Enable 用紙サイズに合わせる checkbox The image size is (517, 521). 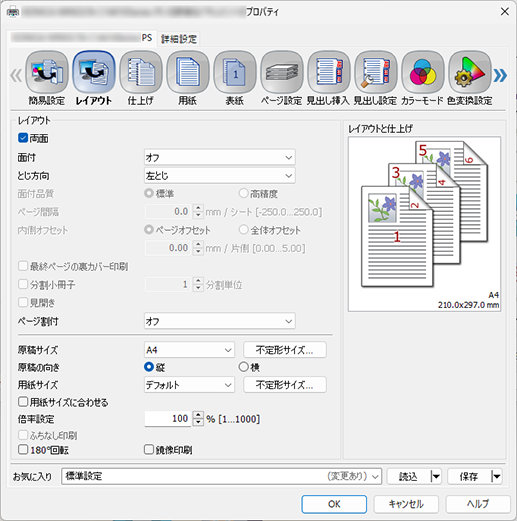(x=23, y=402)
